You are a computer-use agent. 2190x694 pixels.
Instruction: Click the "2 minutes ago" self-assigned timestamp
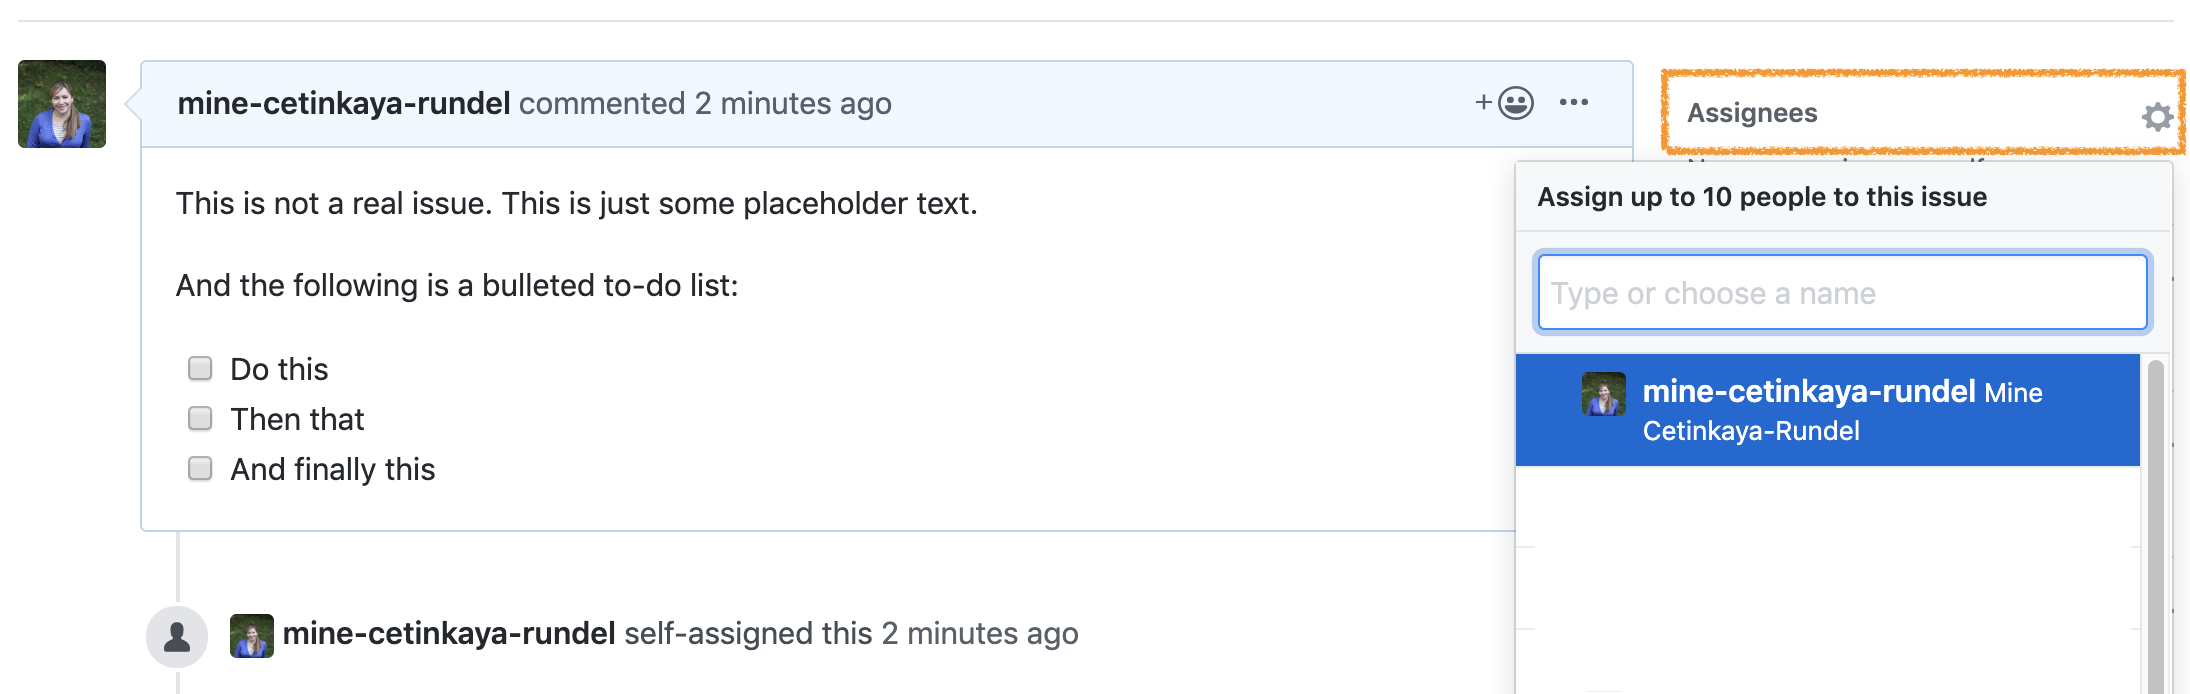point(980,633)
